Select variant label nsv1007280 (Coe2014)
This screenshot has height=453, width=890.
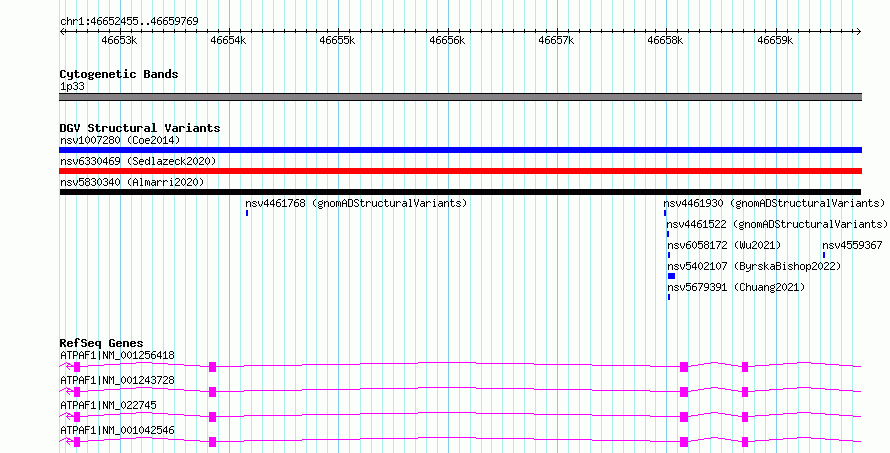[x=120, y=140]
